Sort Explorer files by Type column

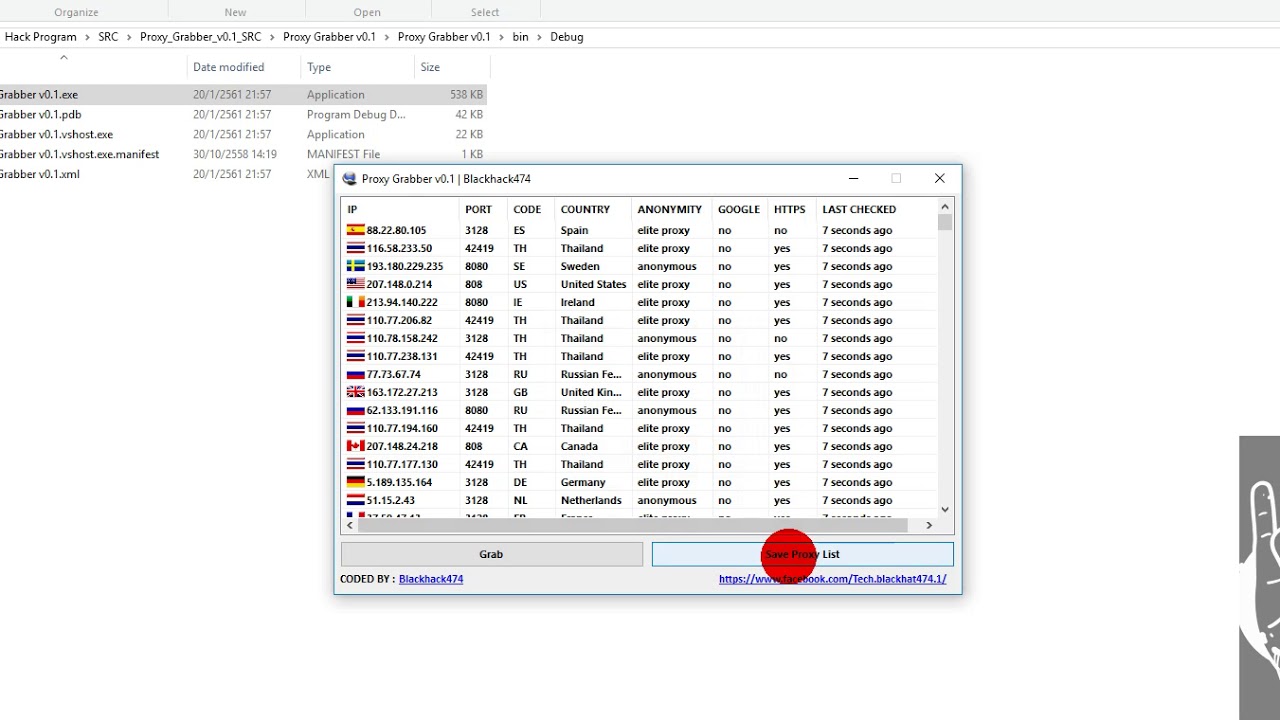[319, 67]
